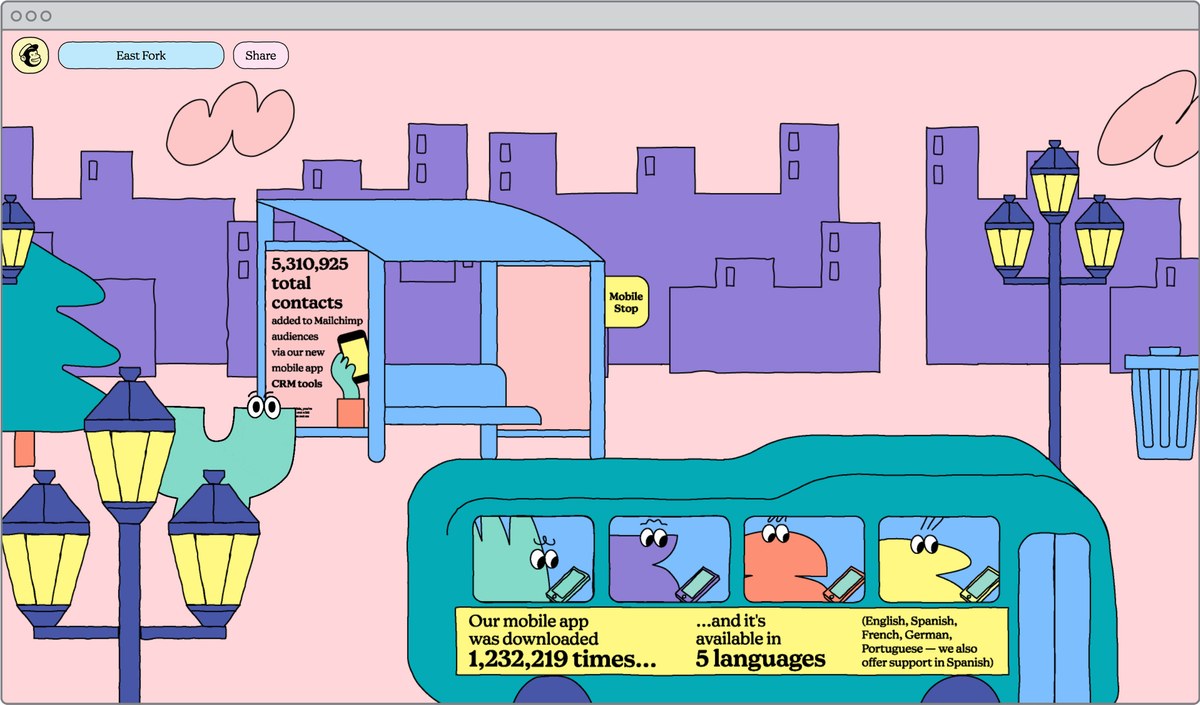Click the Share button

click(x=261, y=55)
